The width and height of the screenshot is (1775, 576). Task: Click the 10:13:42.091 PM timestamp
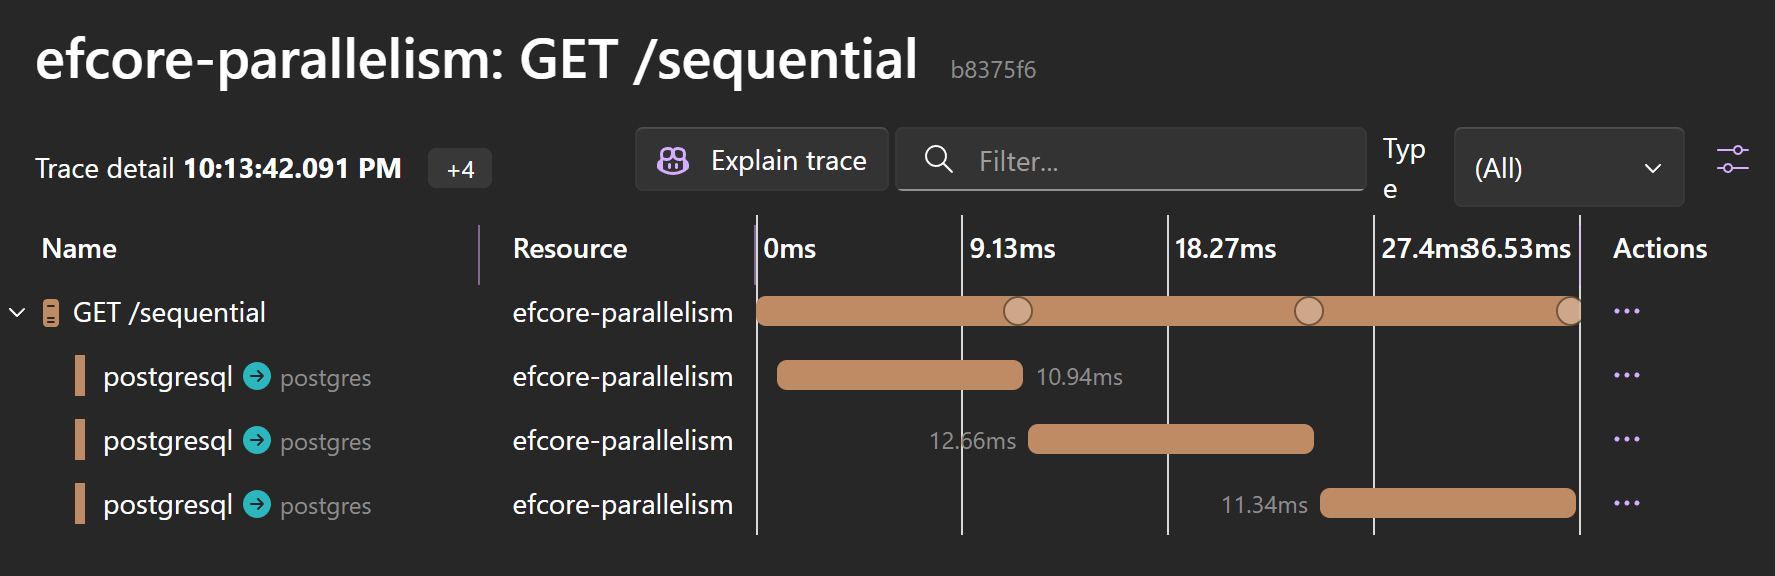coord(292,168)
